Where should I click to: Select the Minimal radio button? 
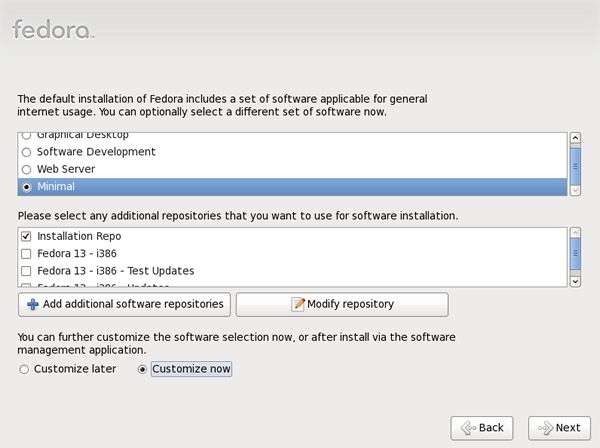coord(26,187)
